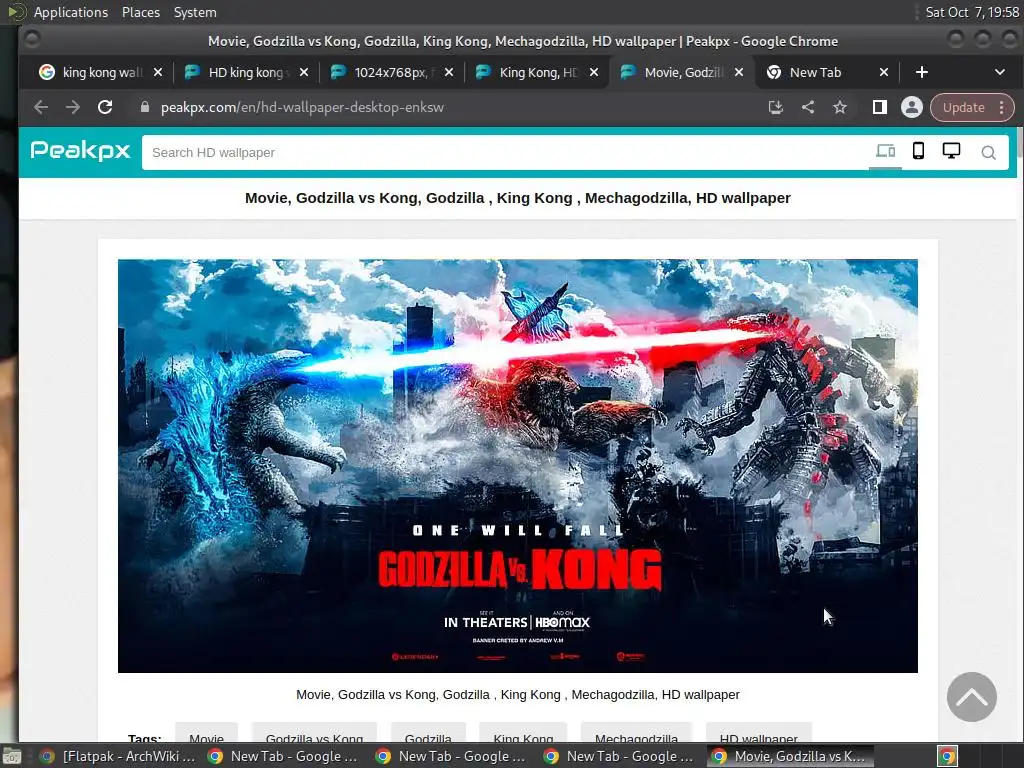Image resolution: width=1024 pixels, height=768 pixels.
Task: Close the 'king kong wall' tab
Action: pos(158,72)
